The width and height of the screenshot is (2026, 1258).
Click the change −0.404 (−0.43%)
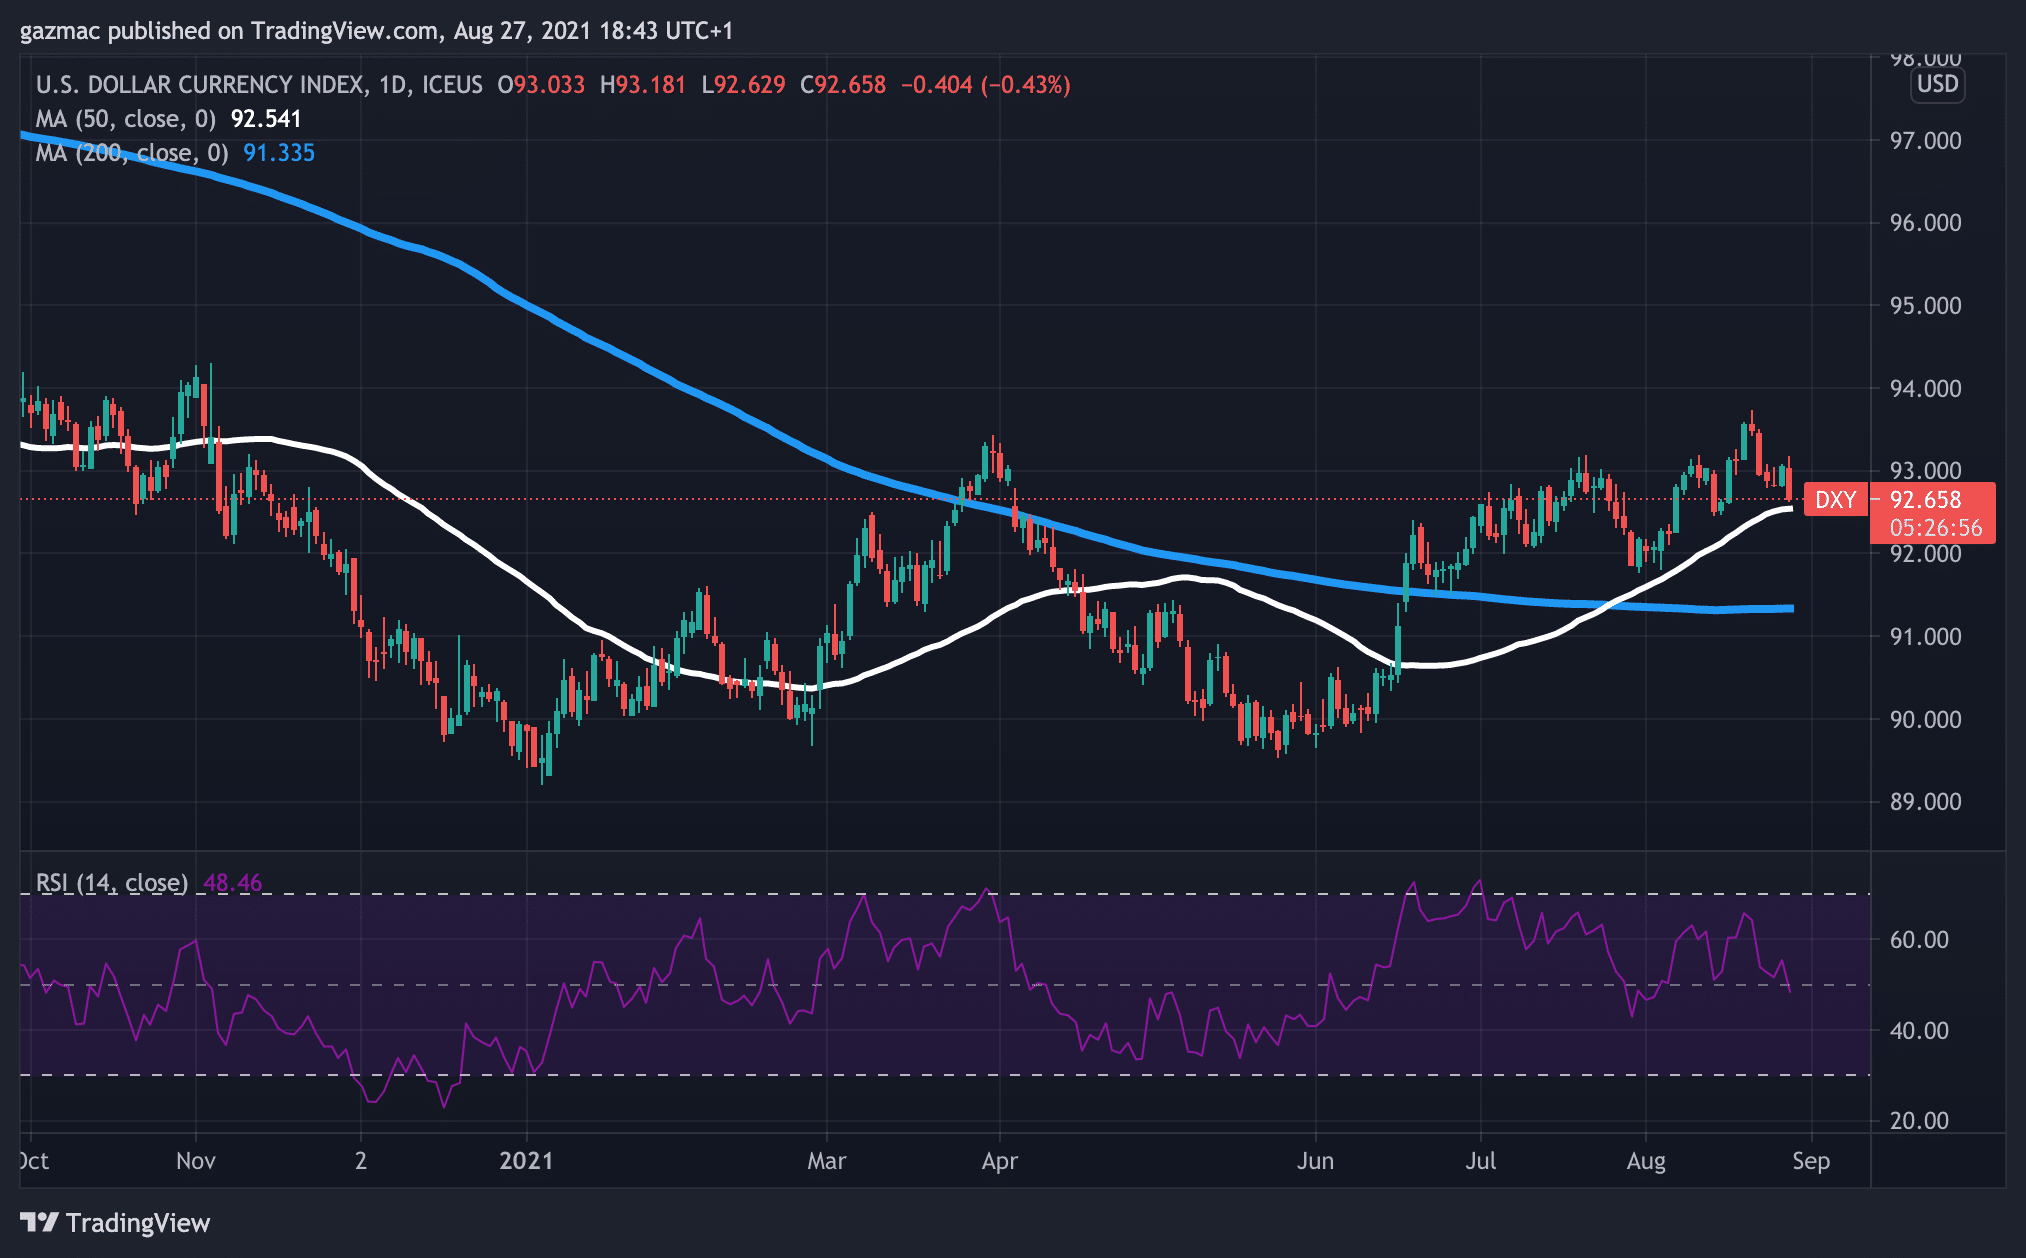pyautogui.click(x=986, y=85)
